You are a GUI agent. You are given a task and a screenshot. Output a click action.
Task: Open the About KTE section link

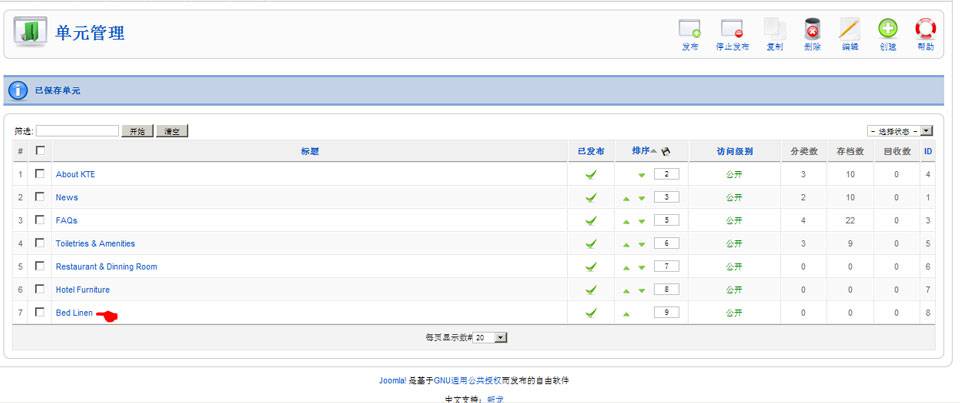(75, 175)
